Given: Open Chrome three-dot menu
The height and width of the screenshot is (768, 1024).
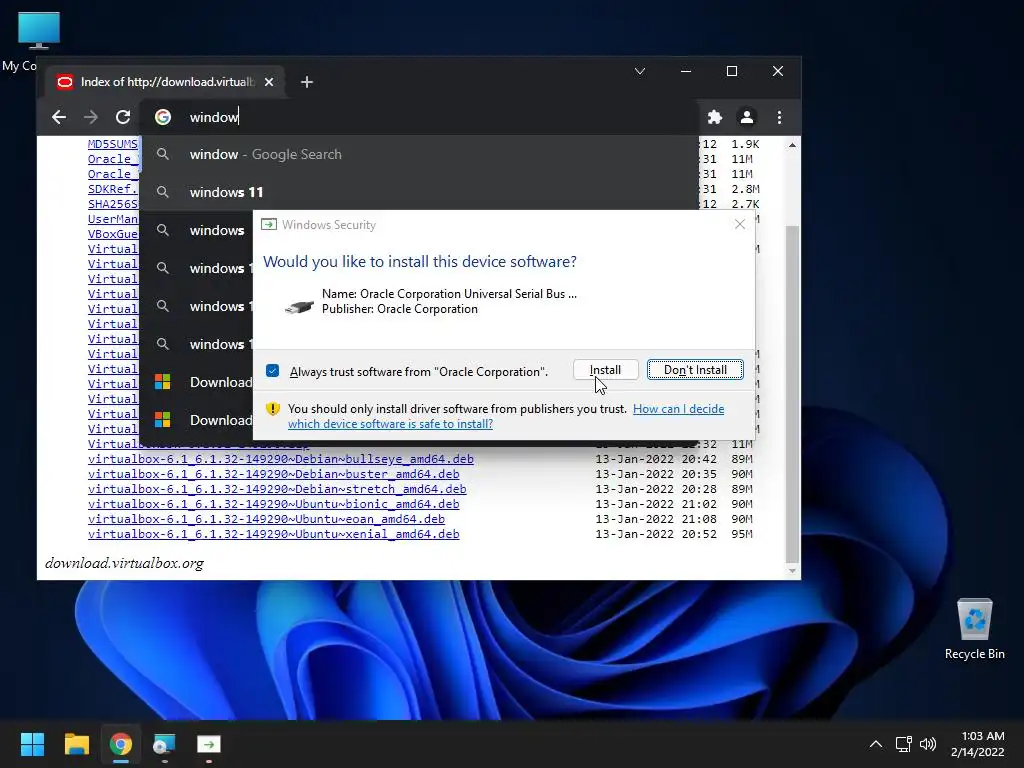Looking at the screenshot, I should [779, 117].
